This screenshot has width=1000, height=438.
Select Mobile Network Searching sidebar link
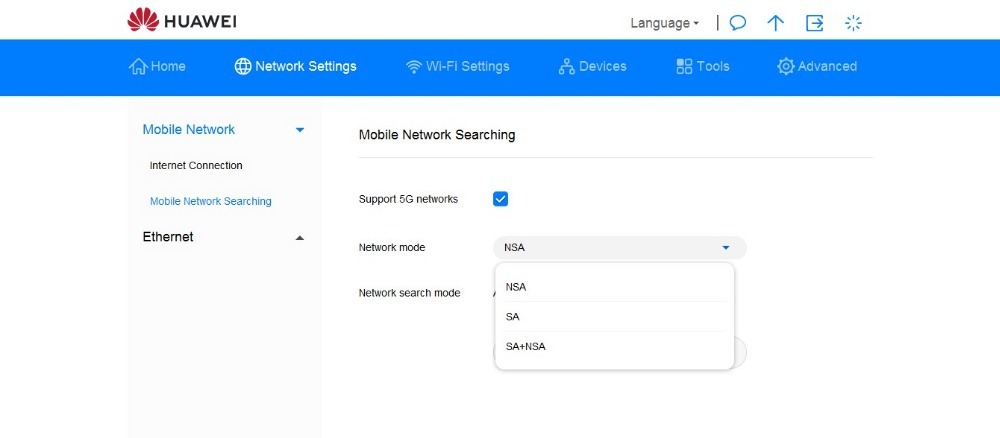210,201
